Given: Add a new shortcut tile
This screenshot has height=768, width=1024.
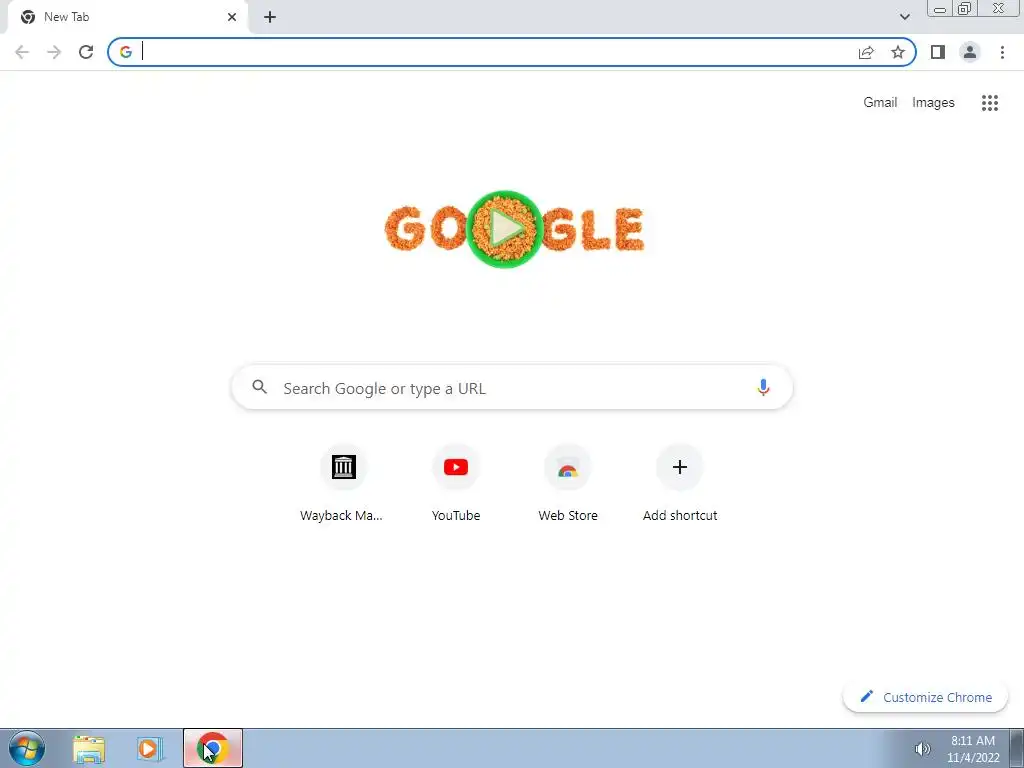Looking at the screenshot, I should coord(680,484).
